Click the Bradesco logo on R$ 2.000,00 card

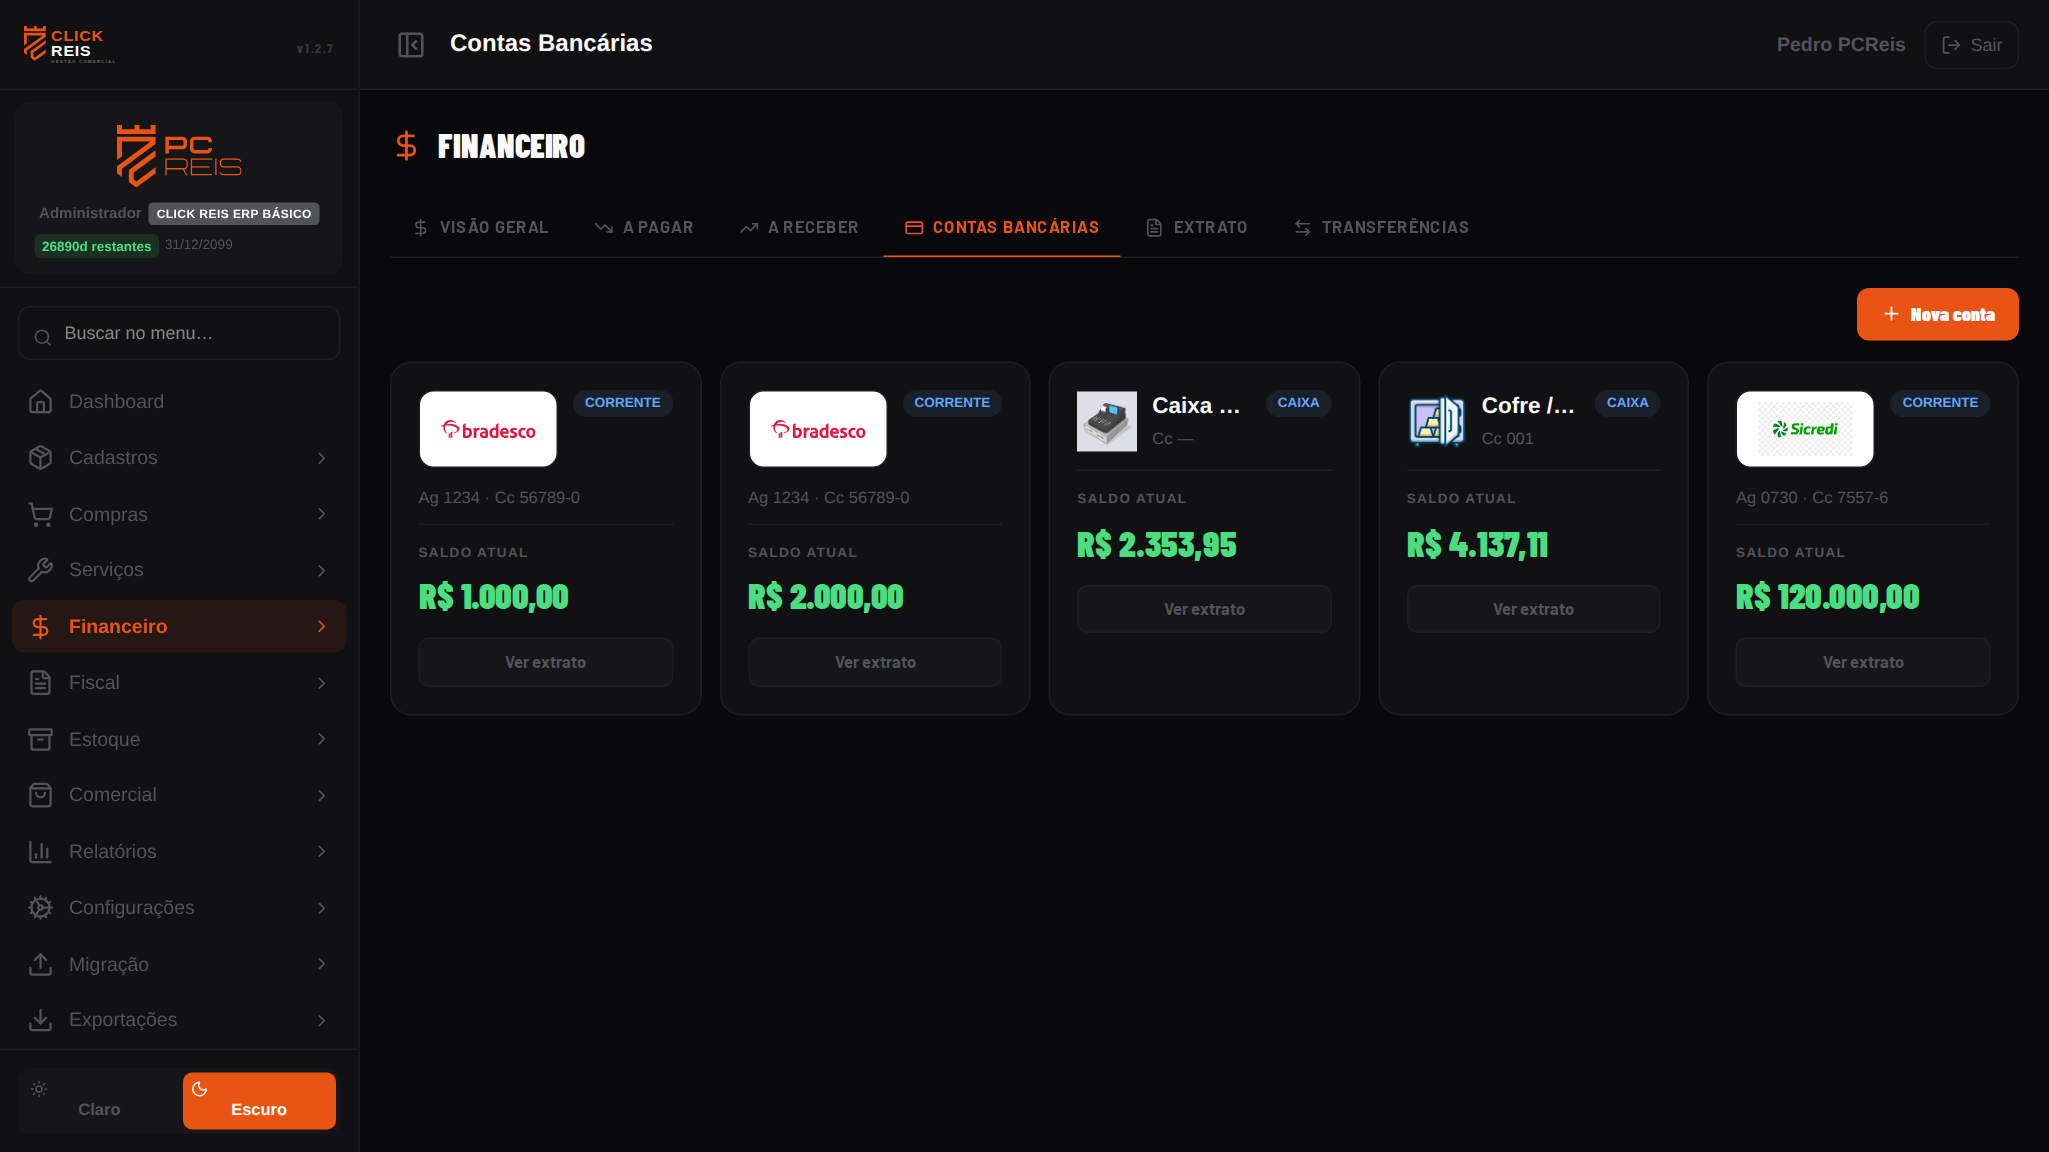point(818,429)
